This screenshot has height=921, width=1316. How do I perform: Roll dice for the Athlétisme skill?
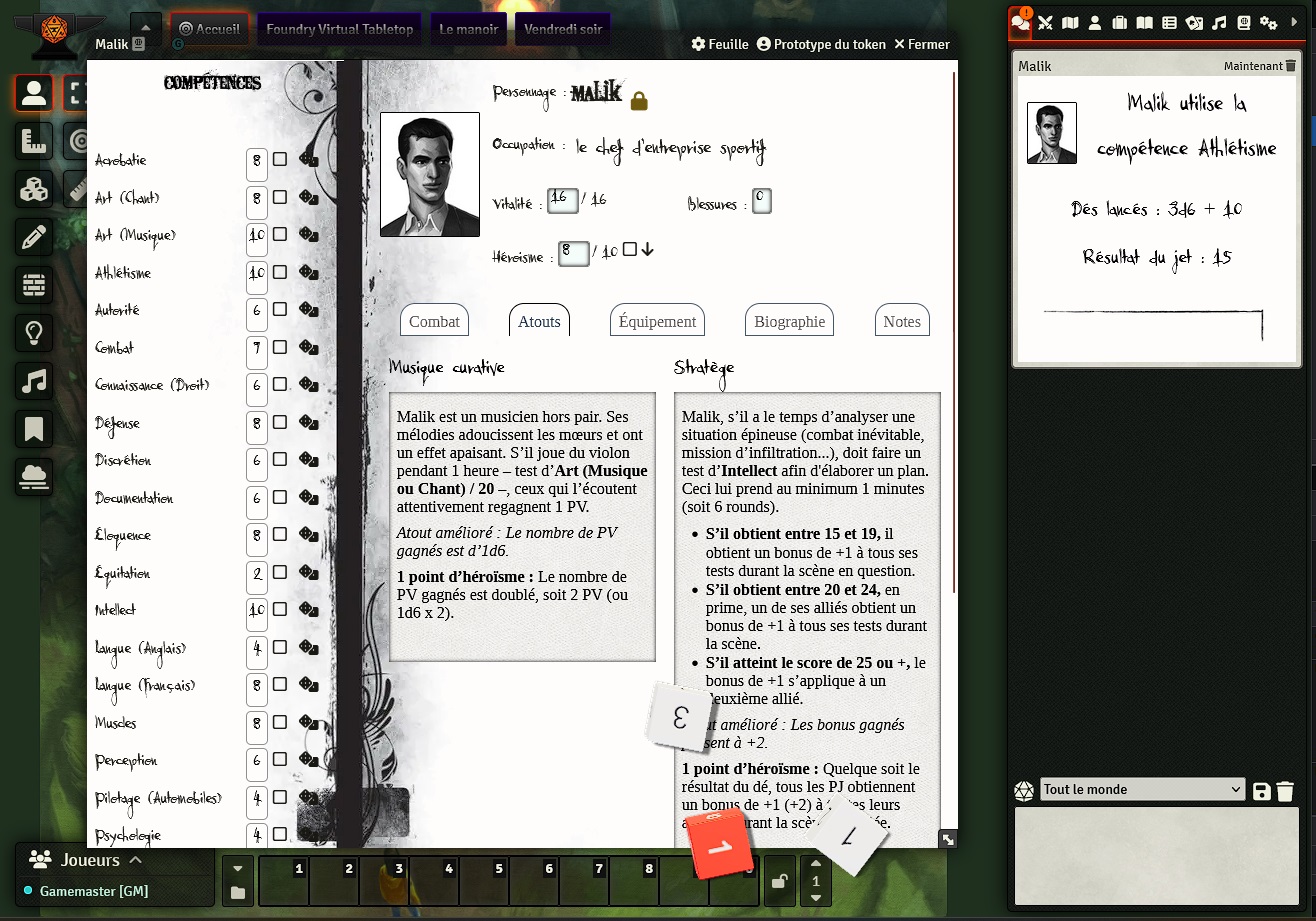coord(308,273)
